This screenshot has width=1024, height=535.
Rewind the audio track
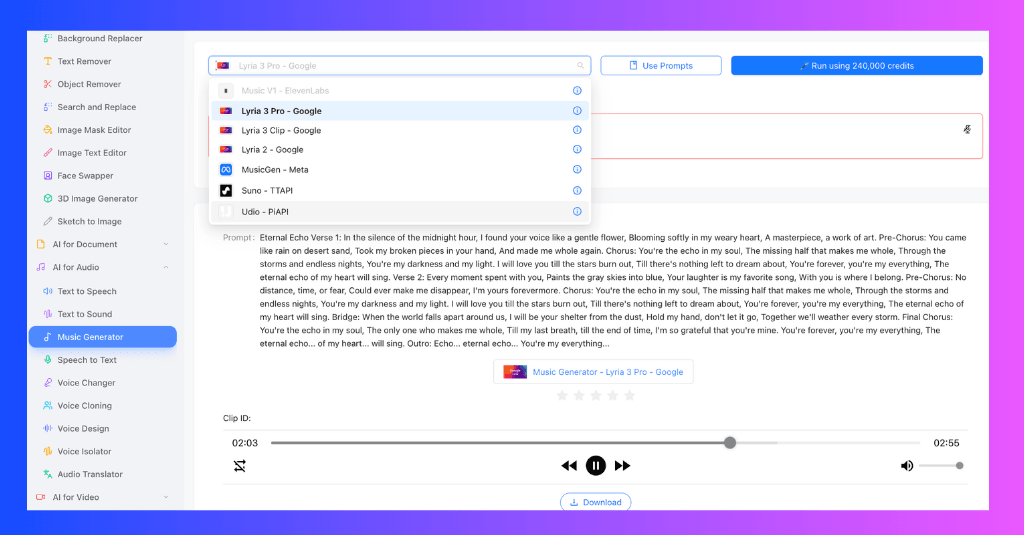coord(569,466)
